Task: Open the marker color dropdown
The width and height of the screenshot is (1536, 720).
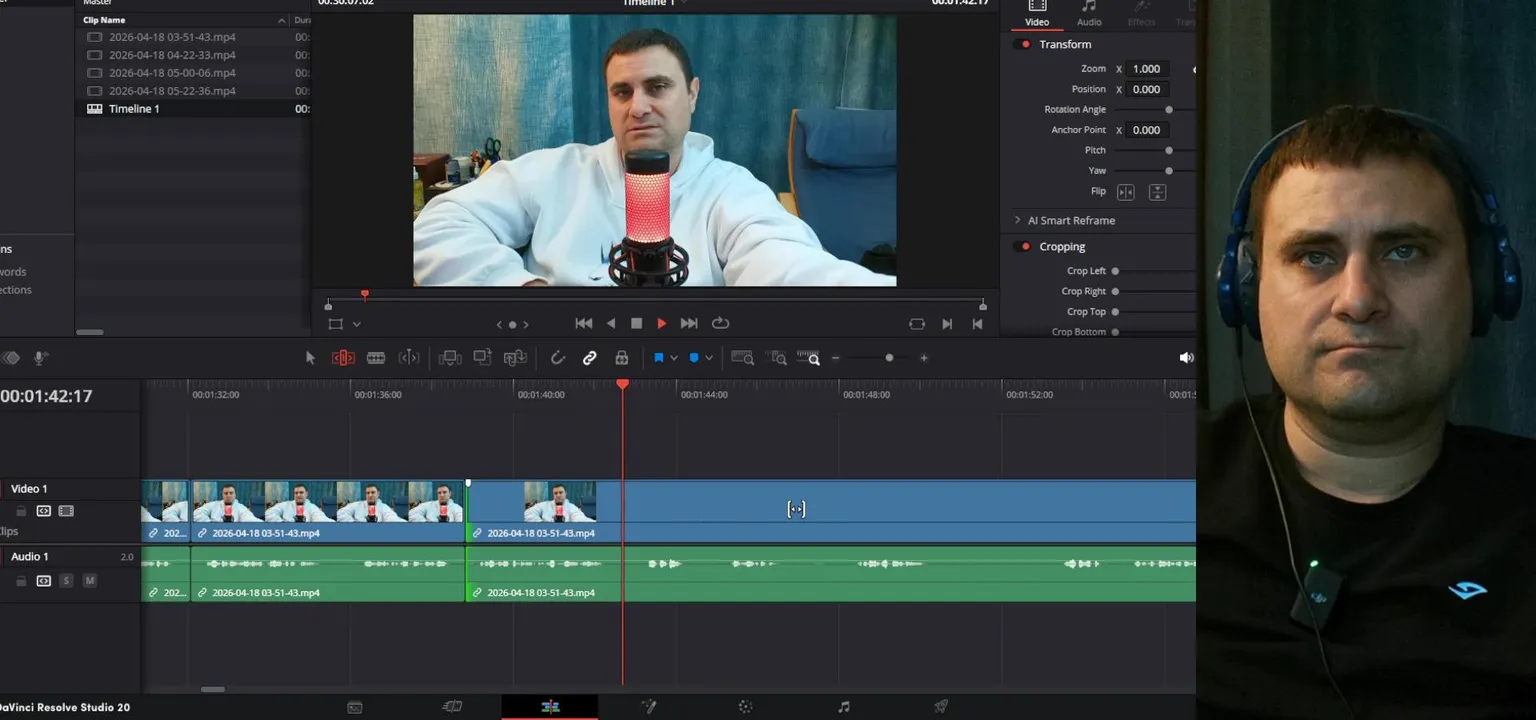Action: (709, 358)
